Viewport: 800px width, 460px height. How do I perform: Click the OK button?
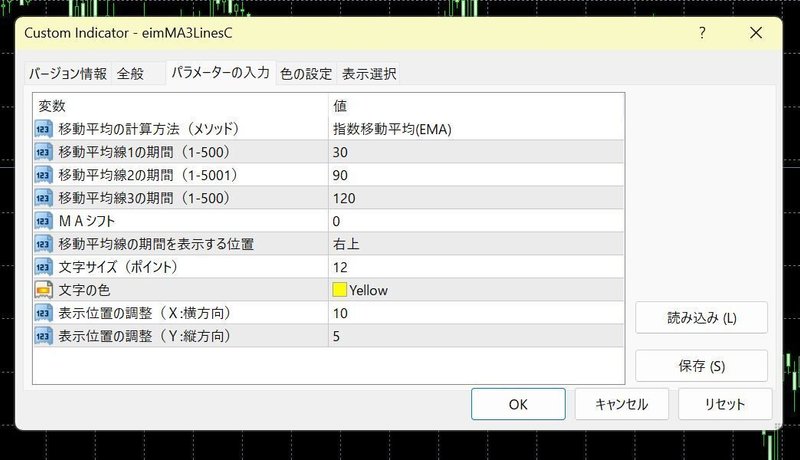point(518,404)
